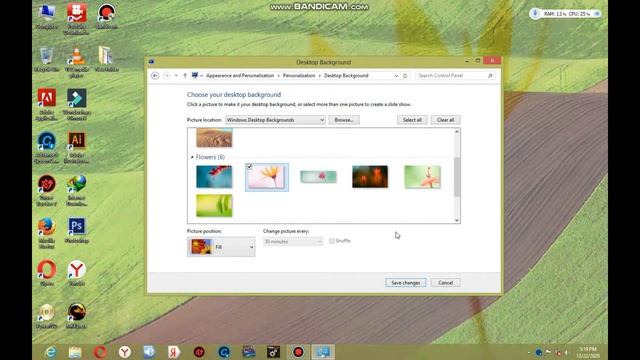Open Mortal Kombat desktop shortcut

(x=76, y=316)
